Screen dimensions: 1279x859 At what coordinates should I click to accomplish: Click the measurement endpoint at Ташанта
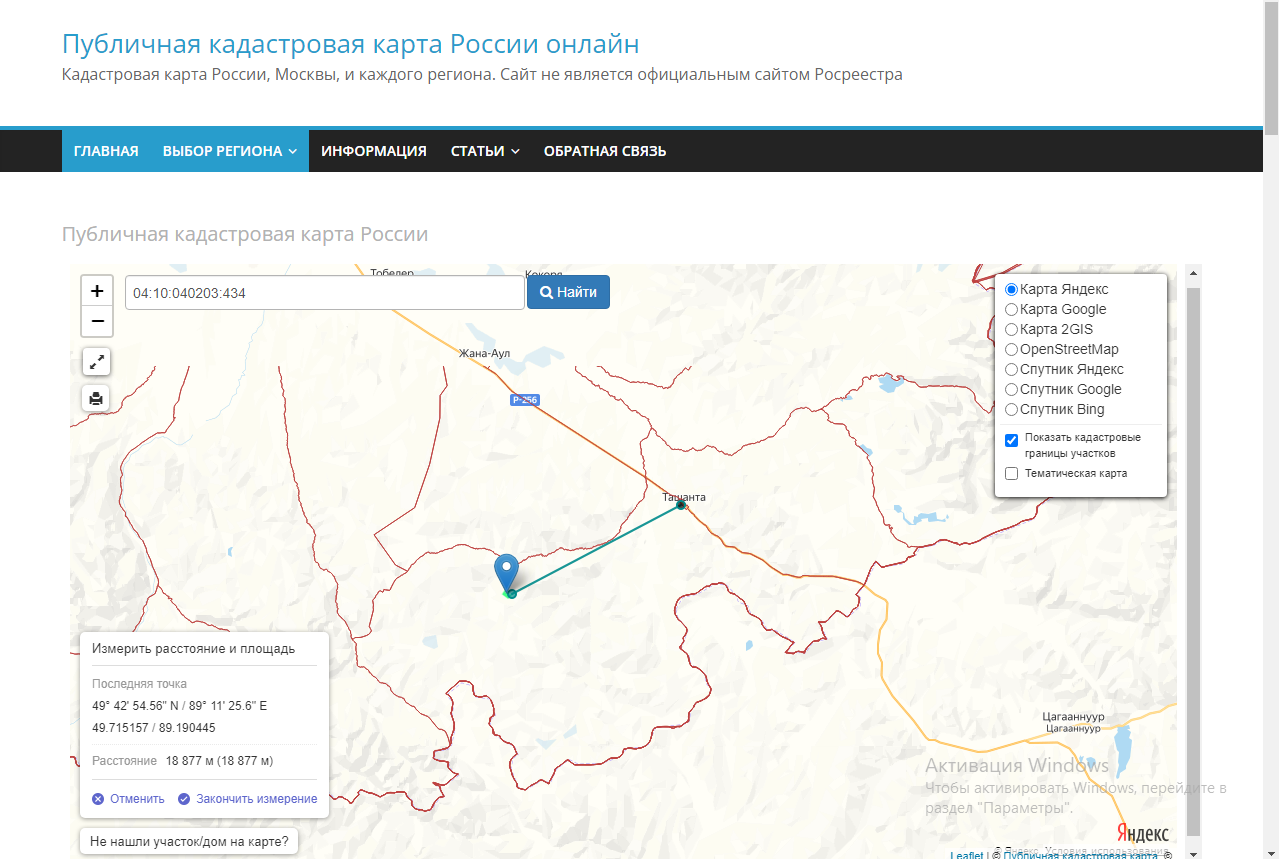point(681,505)
